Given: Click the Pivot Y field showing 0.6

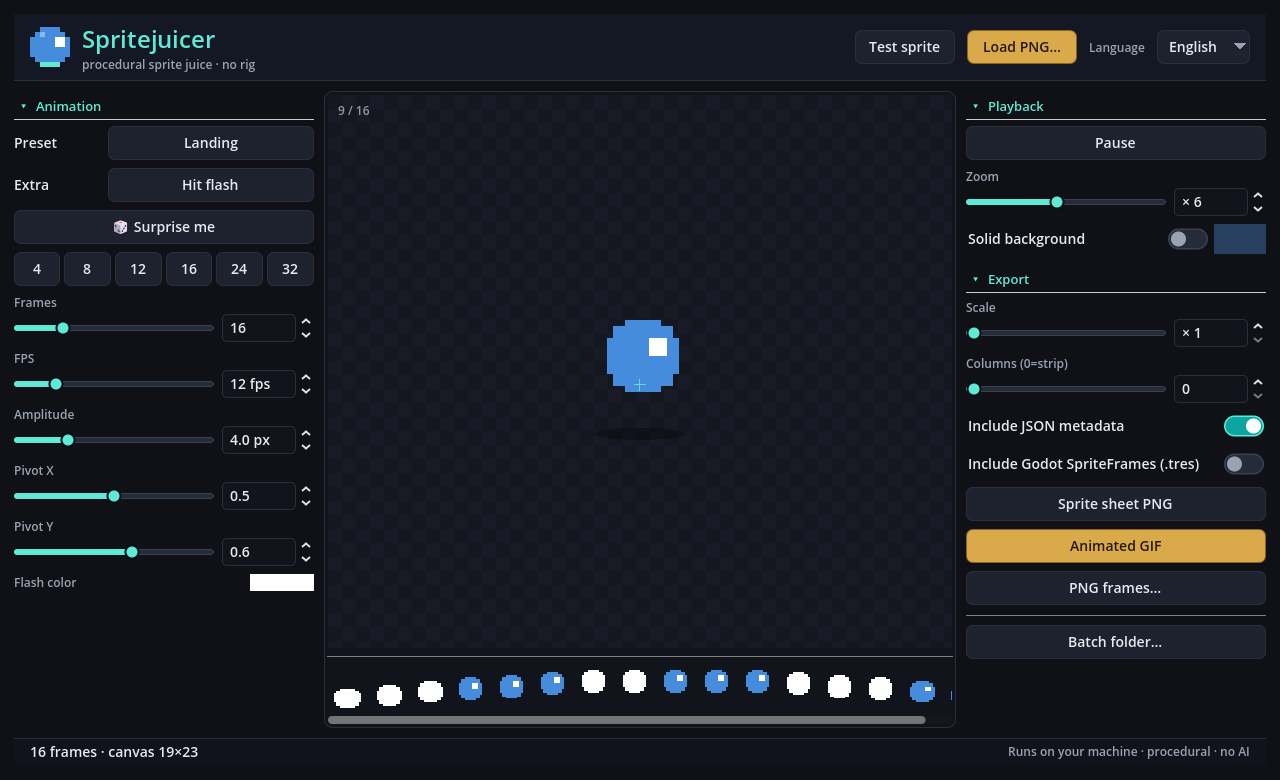Looking at the screenshot, I should tap(258, 552).
